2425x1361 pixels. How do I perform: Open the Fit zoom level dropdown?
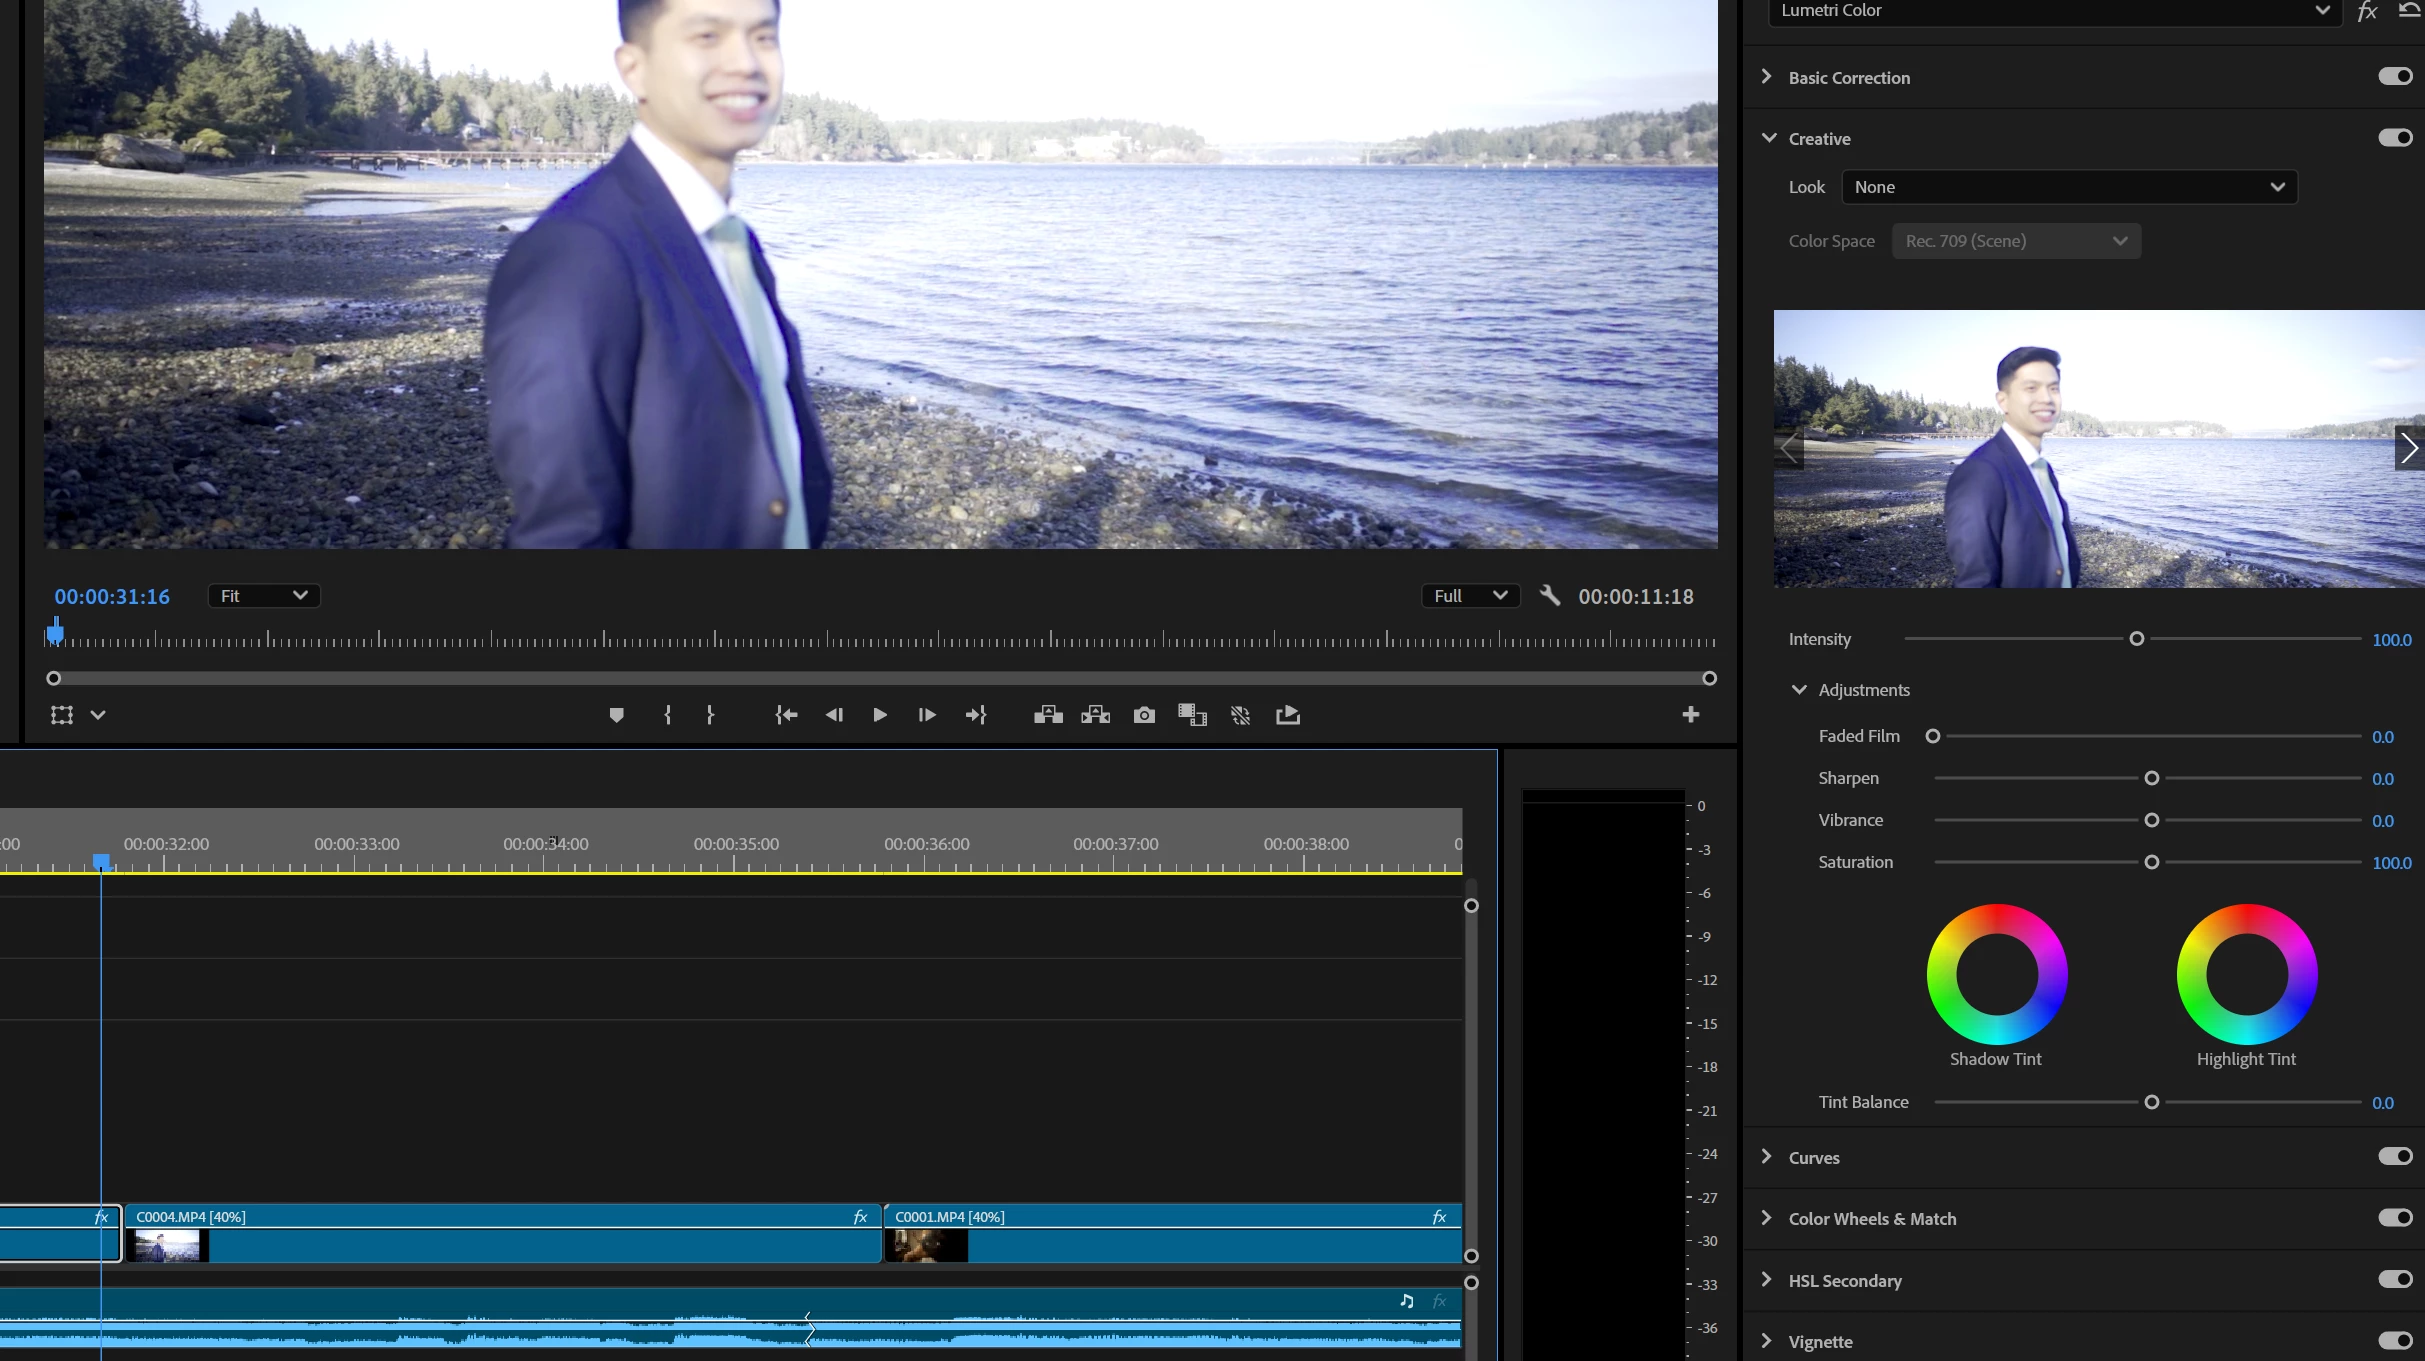[263, 596]
